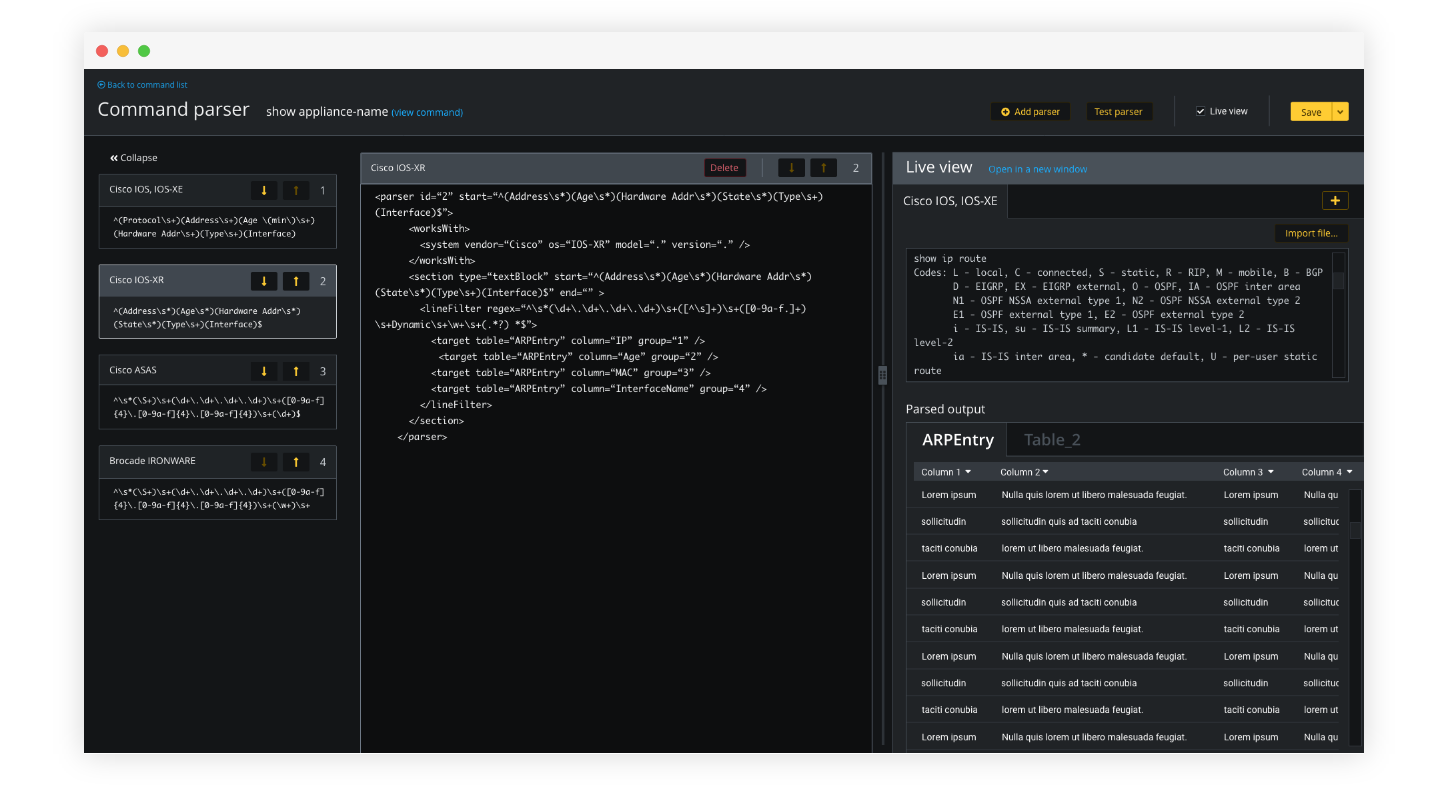This screenshot has height=798, width=1447.
Task: Click inside the XML parser code editor
Action: point(616,468)
